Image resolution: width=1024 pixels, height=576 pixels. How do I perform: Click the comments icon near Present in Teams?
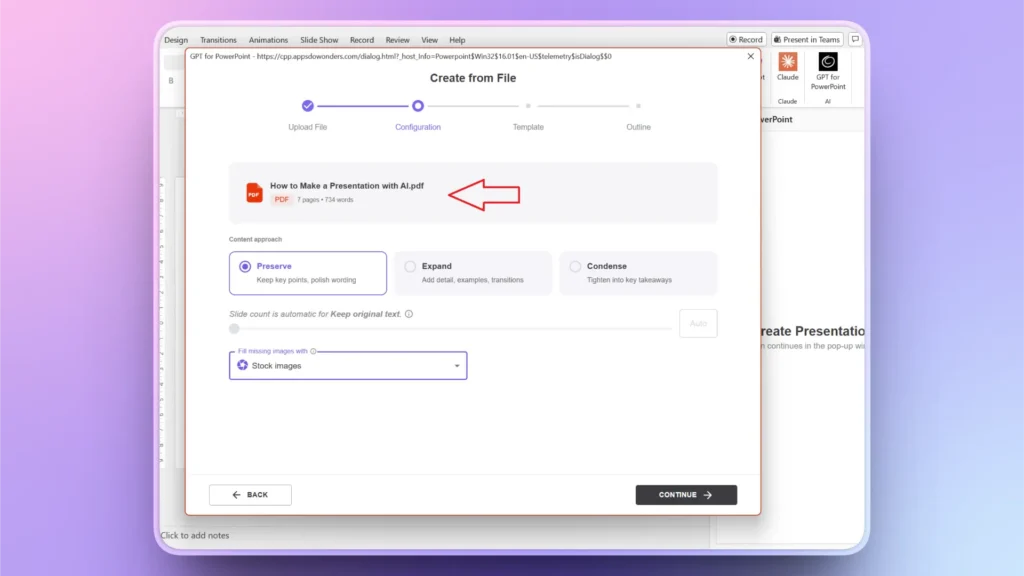point(855,39)
